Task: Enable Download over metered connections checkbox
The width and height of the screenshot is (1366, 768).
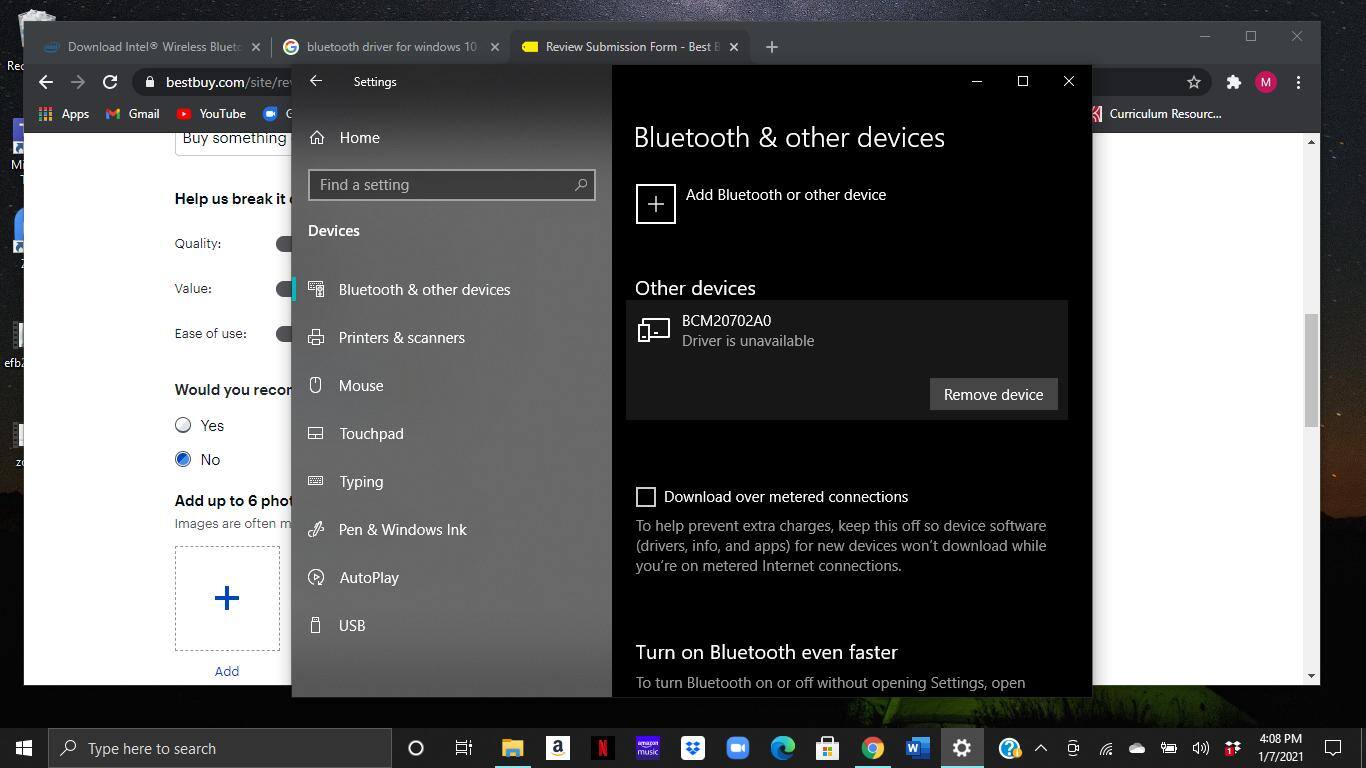Action: click(646, 497)
